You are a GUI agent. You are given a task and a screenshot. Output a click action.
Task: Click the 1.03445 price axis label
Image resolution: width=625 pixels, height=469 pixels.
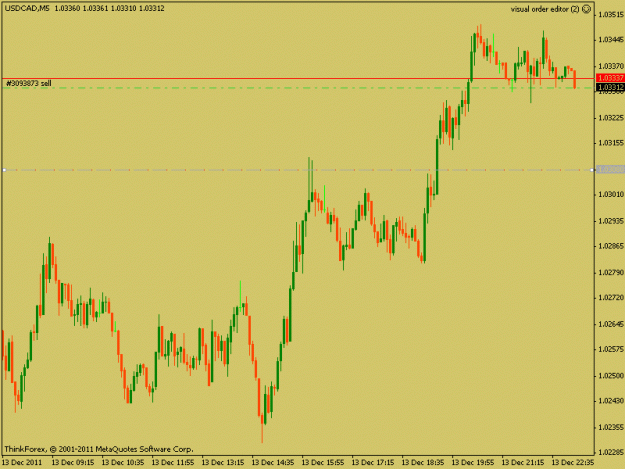pyautogui.click(x=611, y=39)
